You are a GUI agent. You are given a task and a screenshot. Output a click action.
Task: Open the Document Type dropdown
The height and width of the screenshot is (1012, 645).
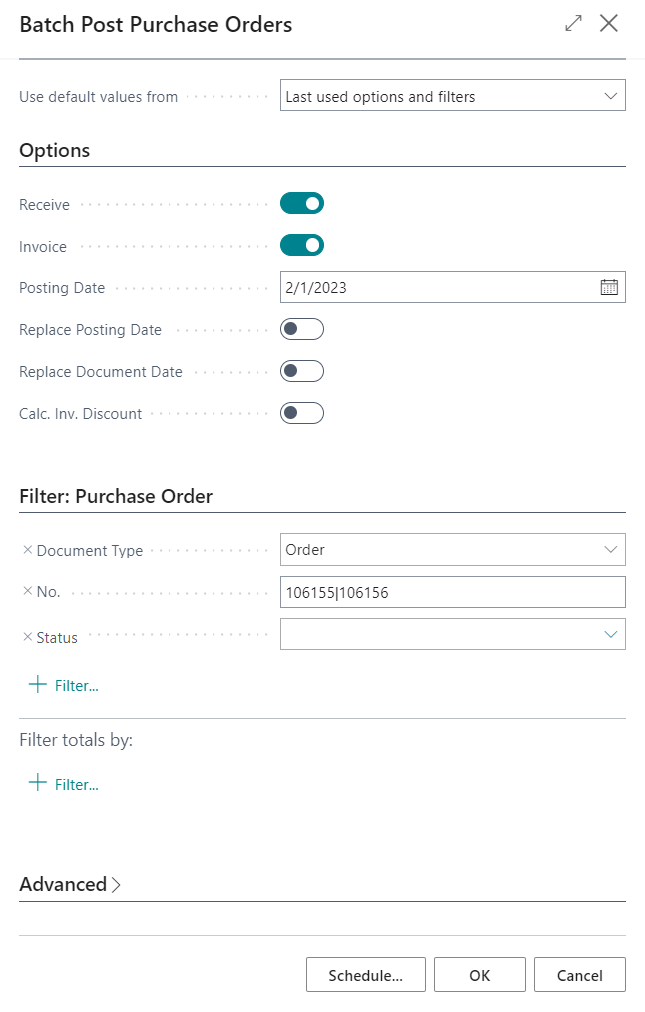tap(453, 549)
